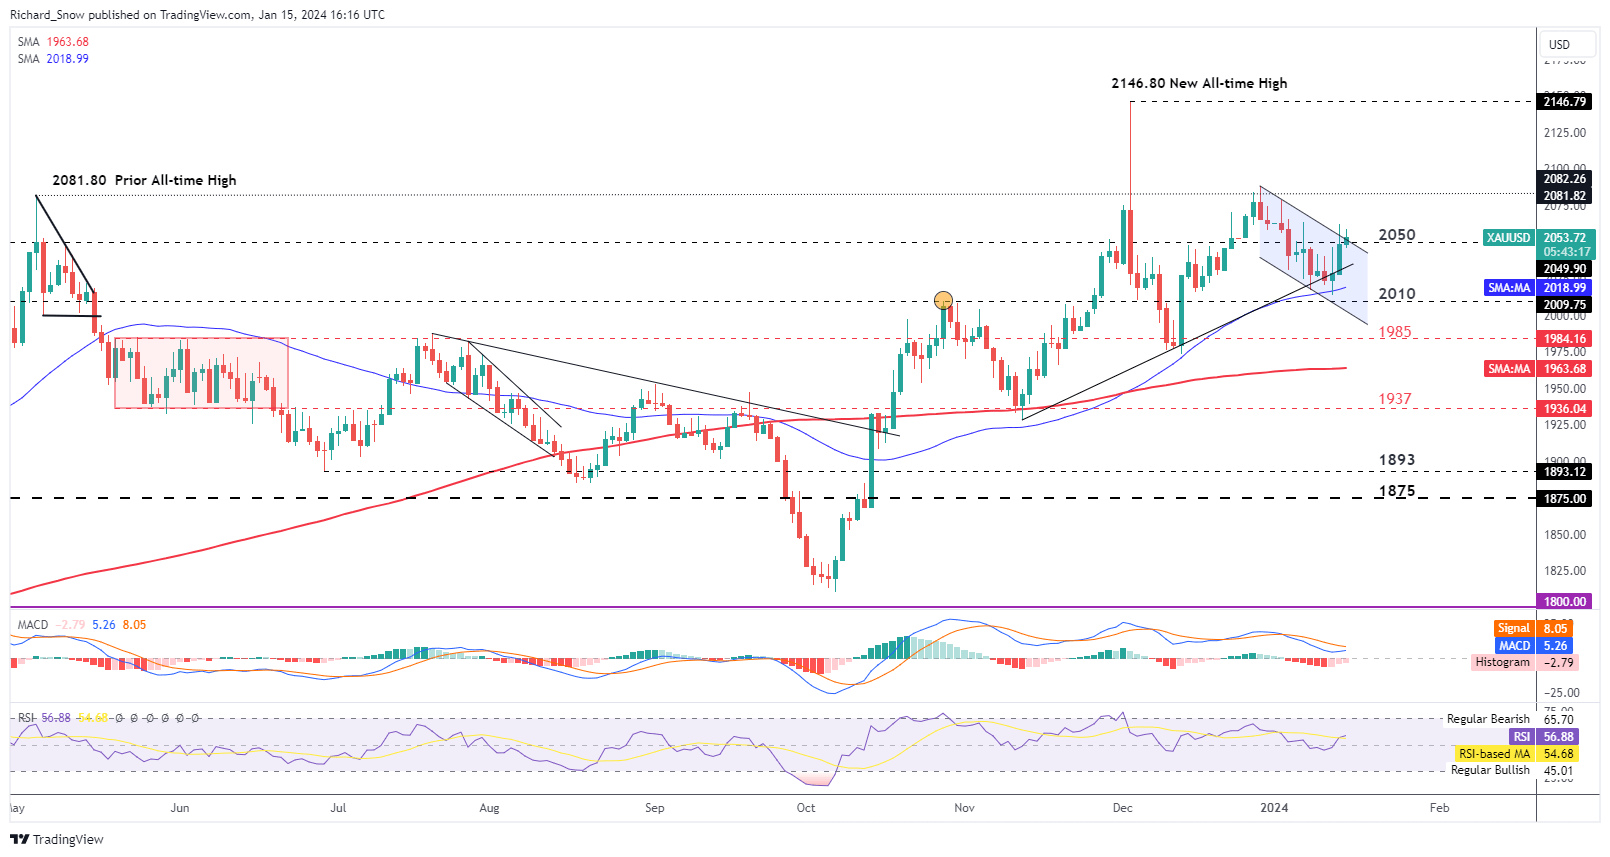Click the TradingView logo at bottom left

pyautogui.click(x=57, y=839)
